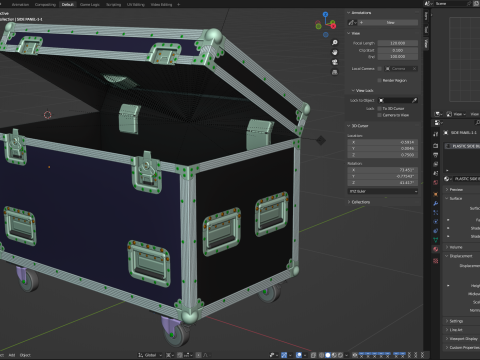Open the Scene properties tab icon
The height and width of the screenshot is (360, 480).
[436, 173]
